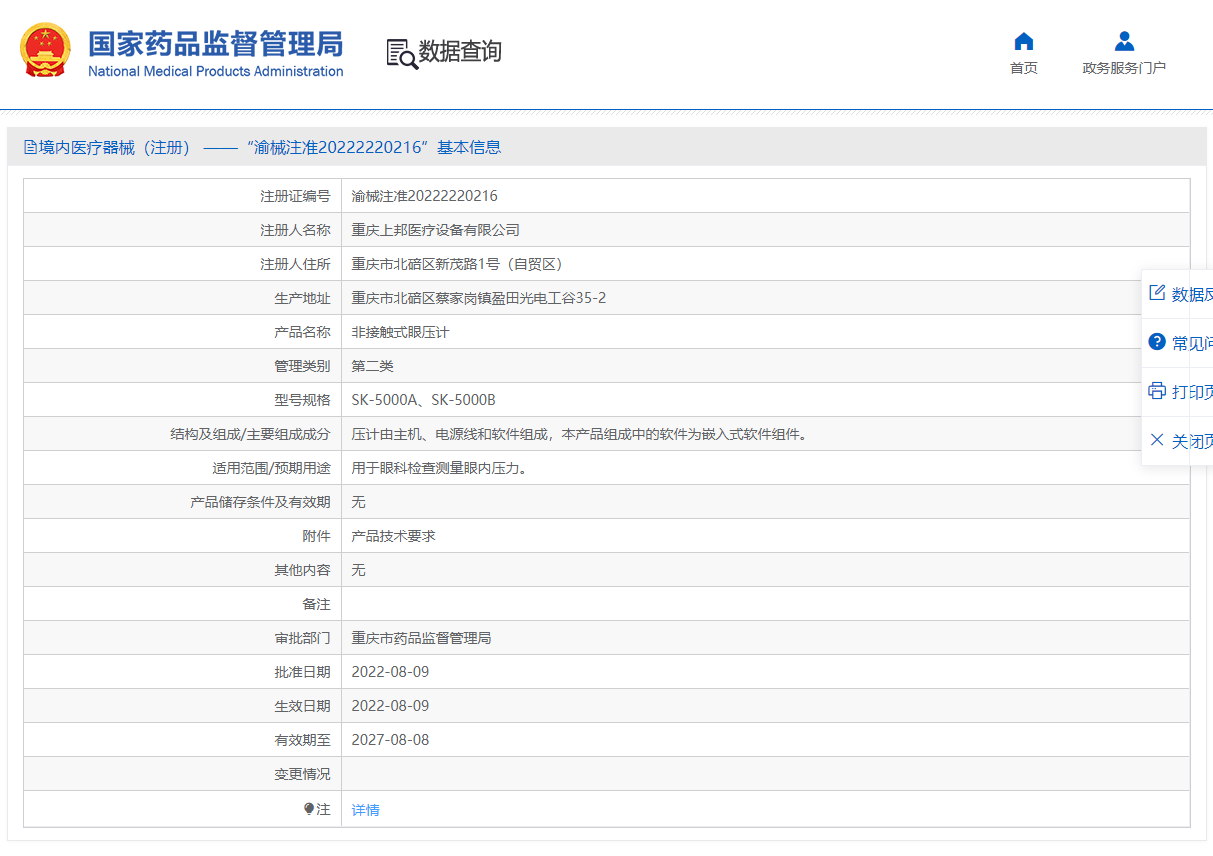The height and width of the screenshot is (856, 1213).
Task: Click attachment value 产品技术要求
Action: click(394, 536)
